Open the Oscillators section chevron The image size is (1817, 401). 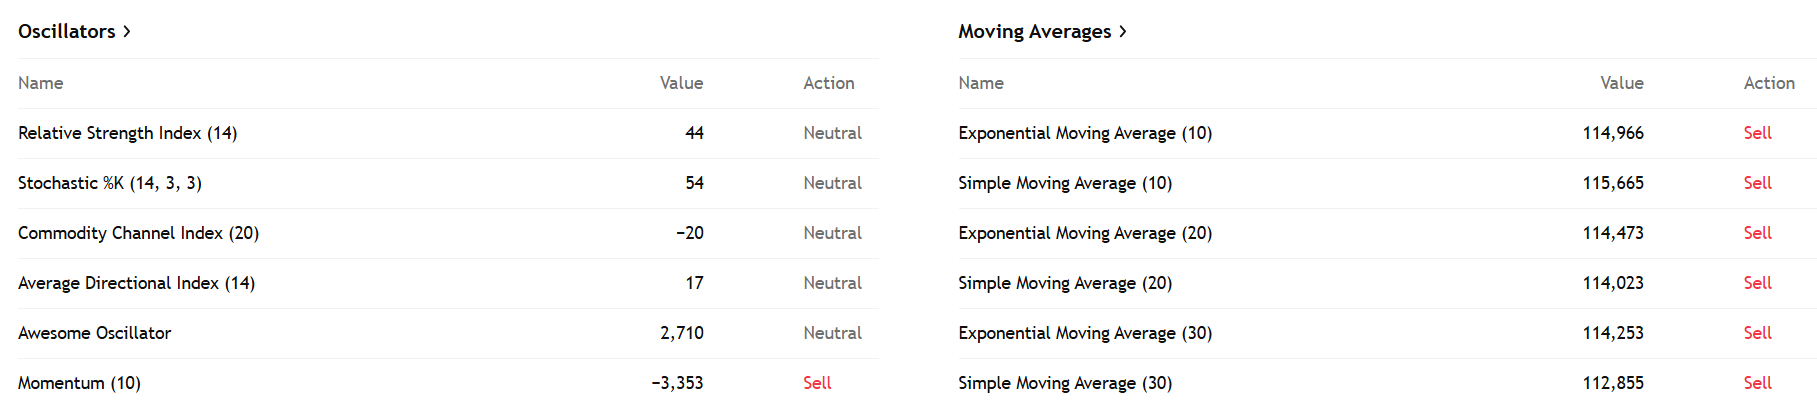127,32
